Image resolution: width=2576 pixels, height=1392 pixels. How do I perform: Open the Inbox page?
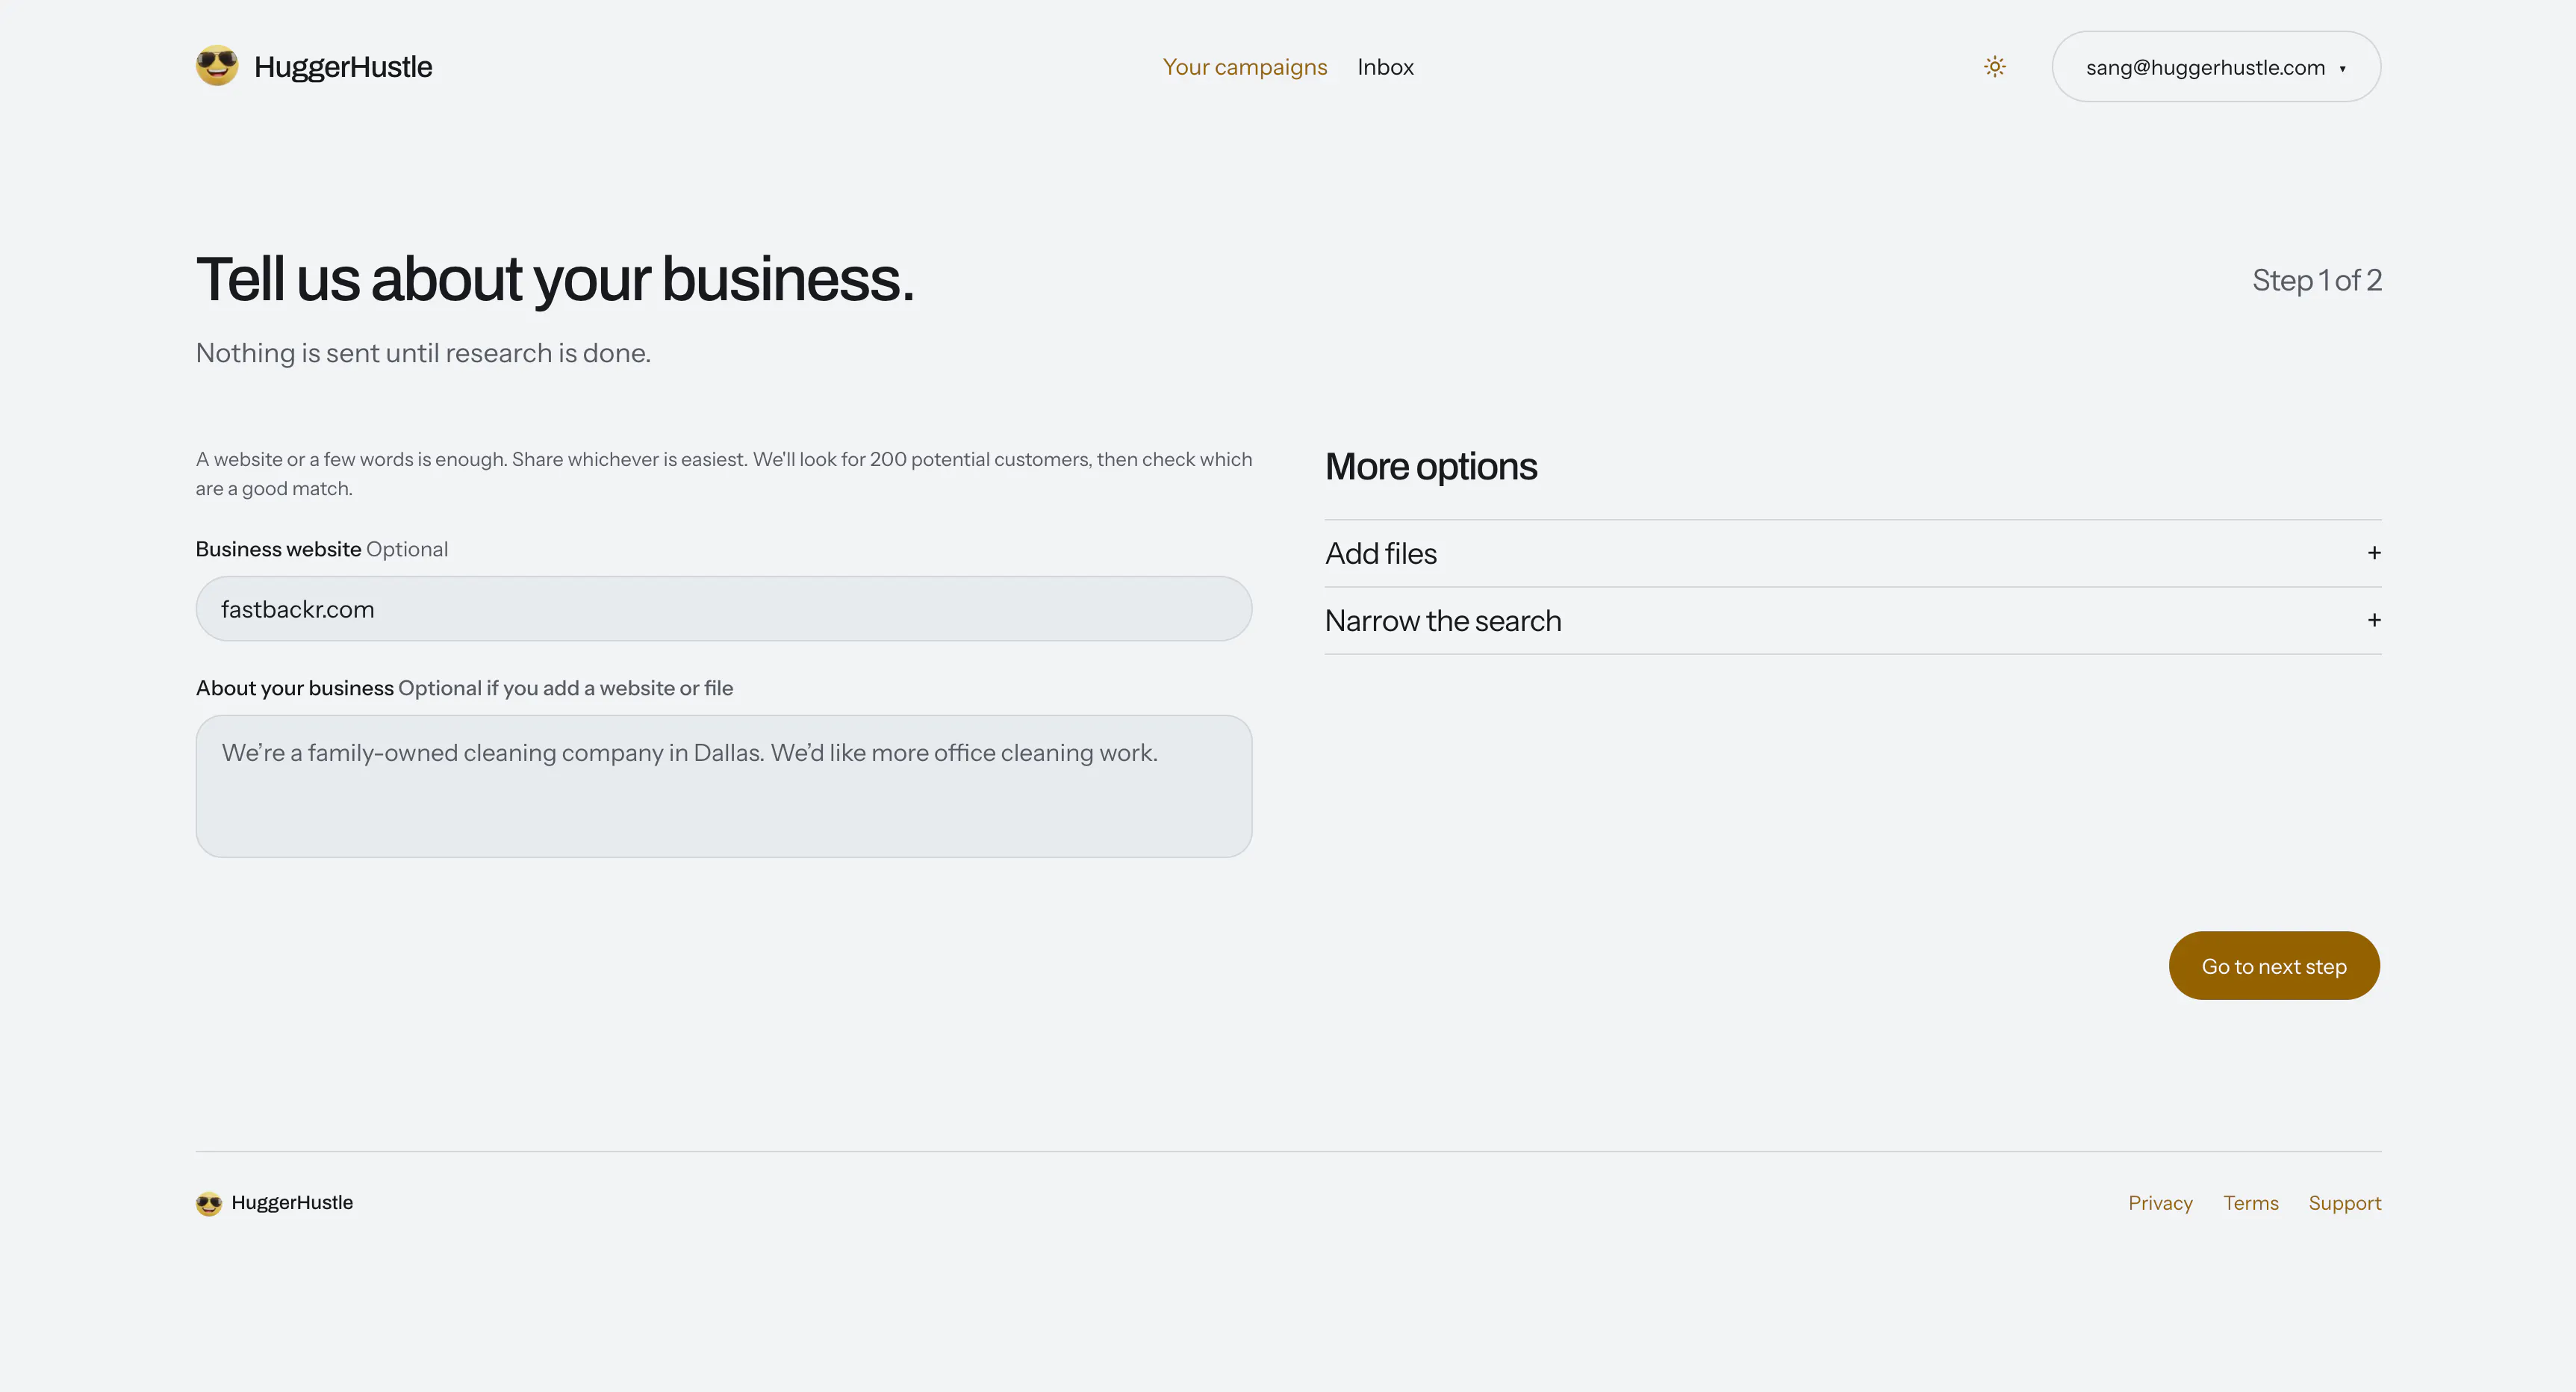1385,67
